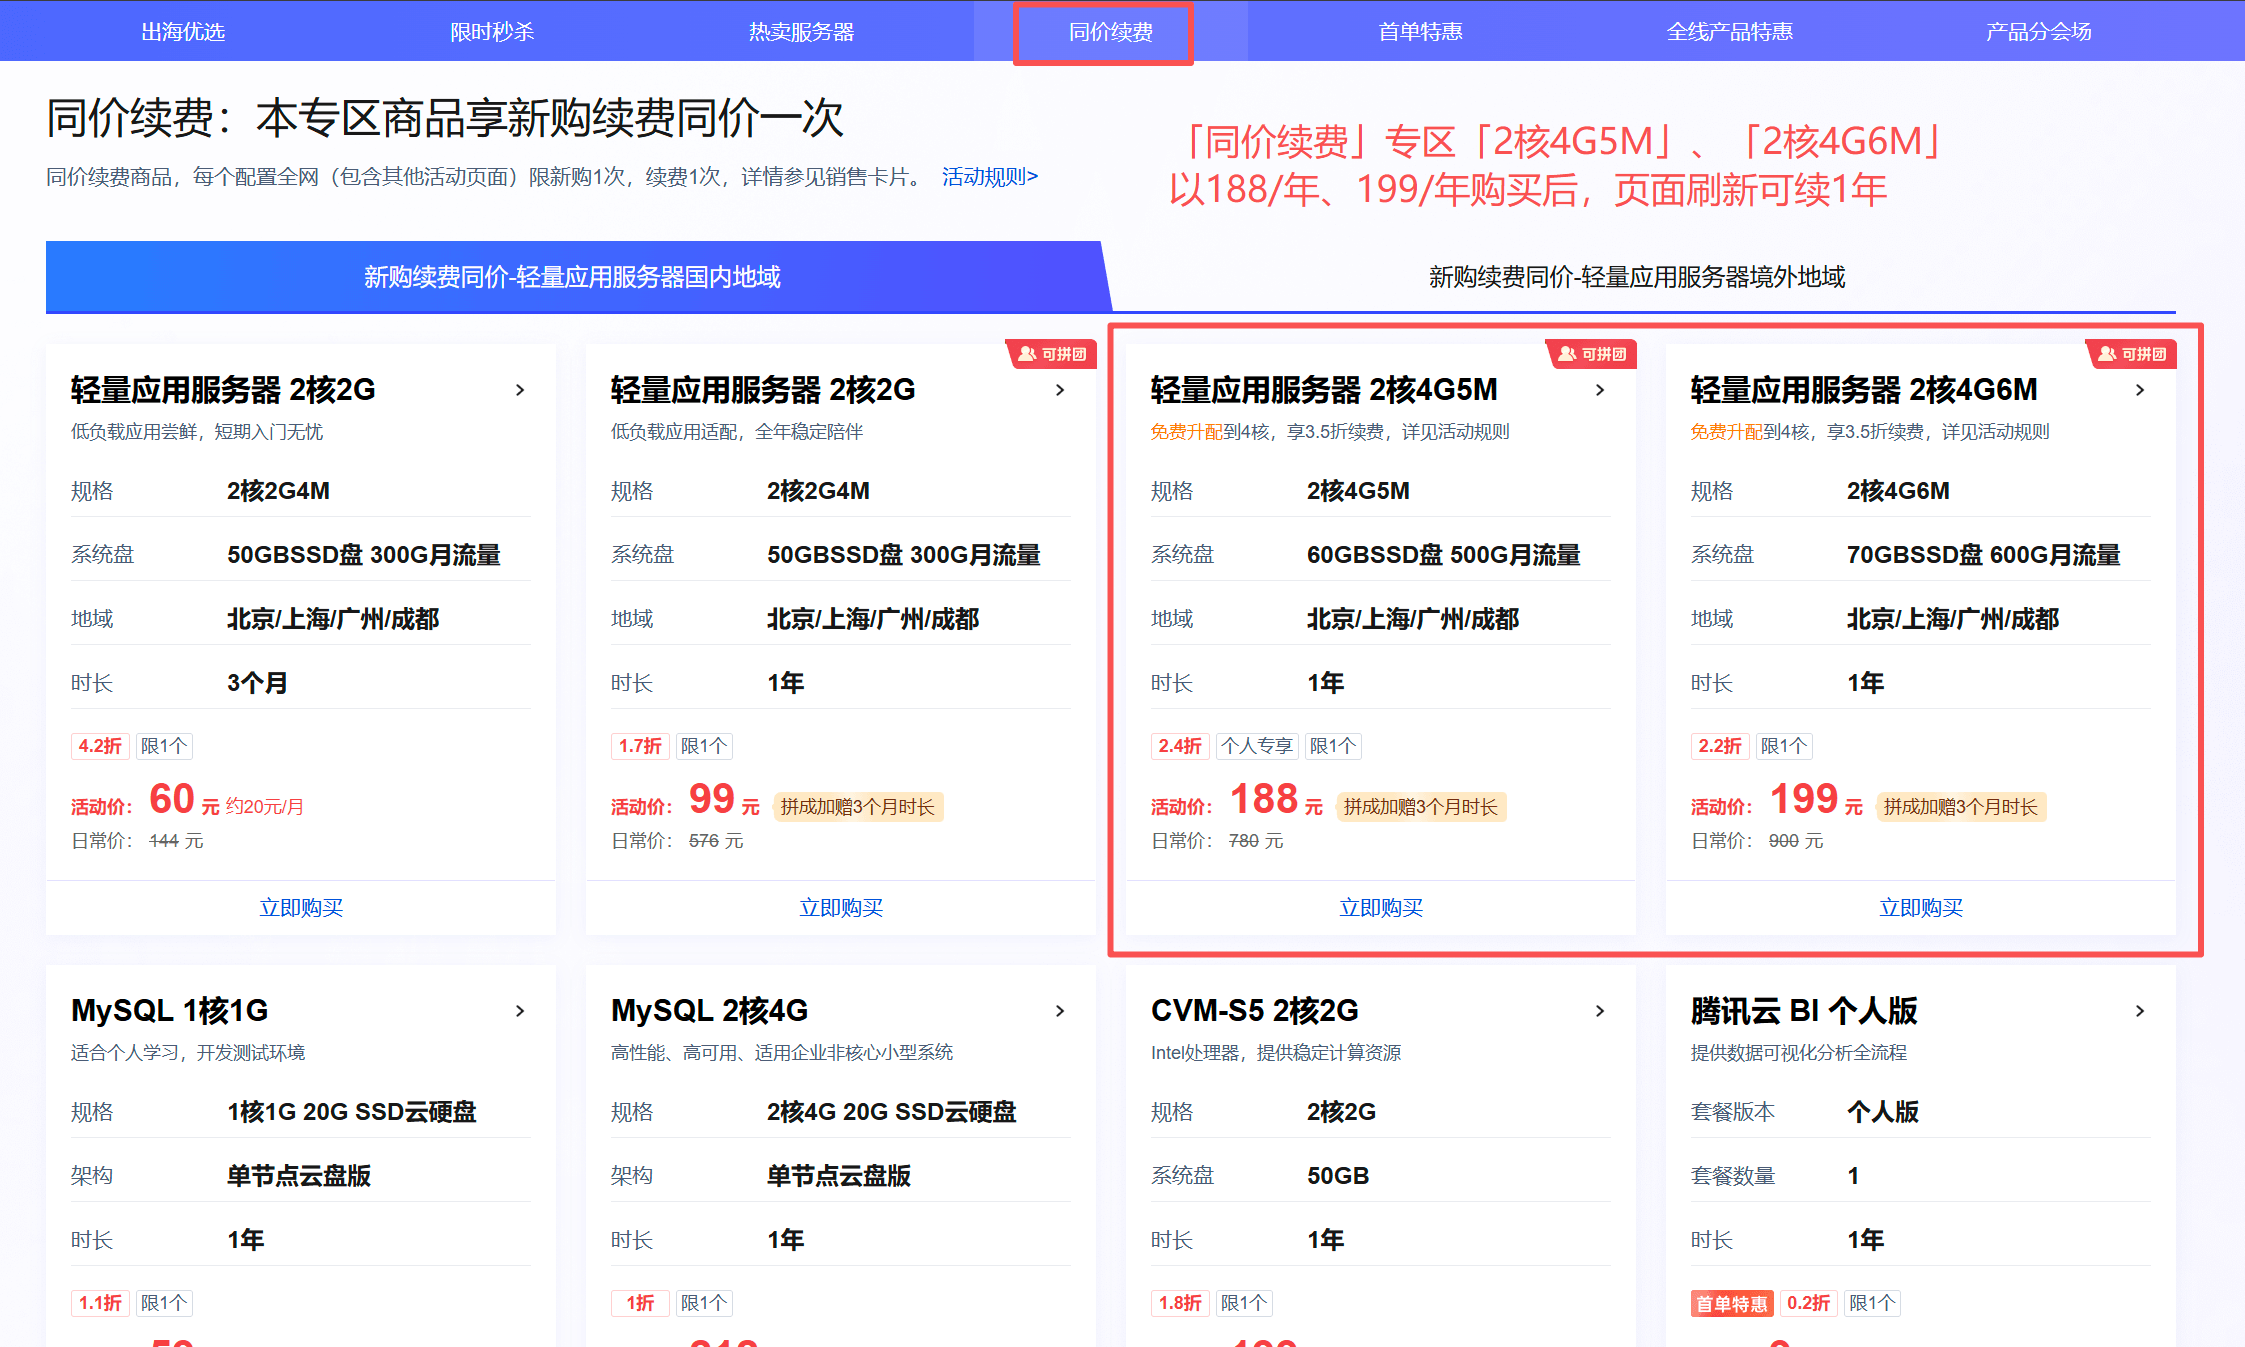
Task: Click 70GBSSD盘 600G月流量 value
Action: 1984,555
